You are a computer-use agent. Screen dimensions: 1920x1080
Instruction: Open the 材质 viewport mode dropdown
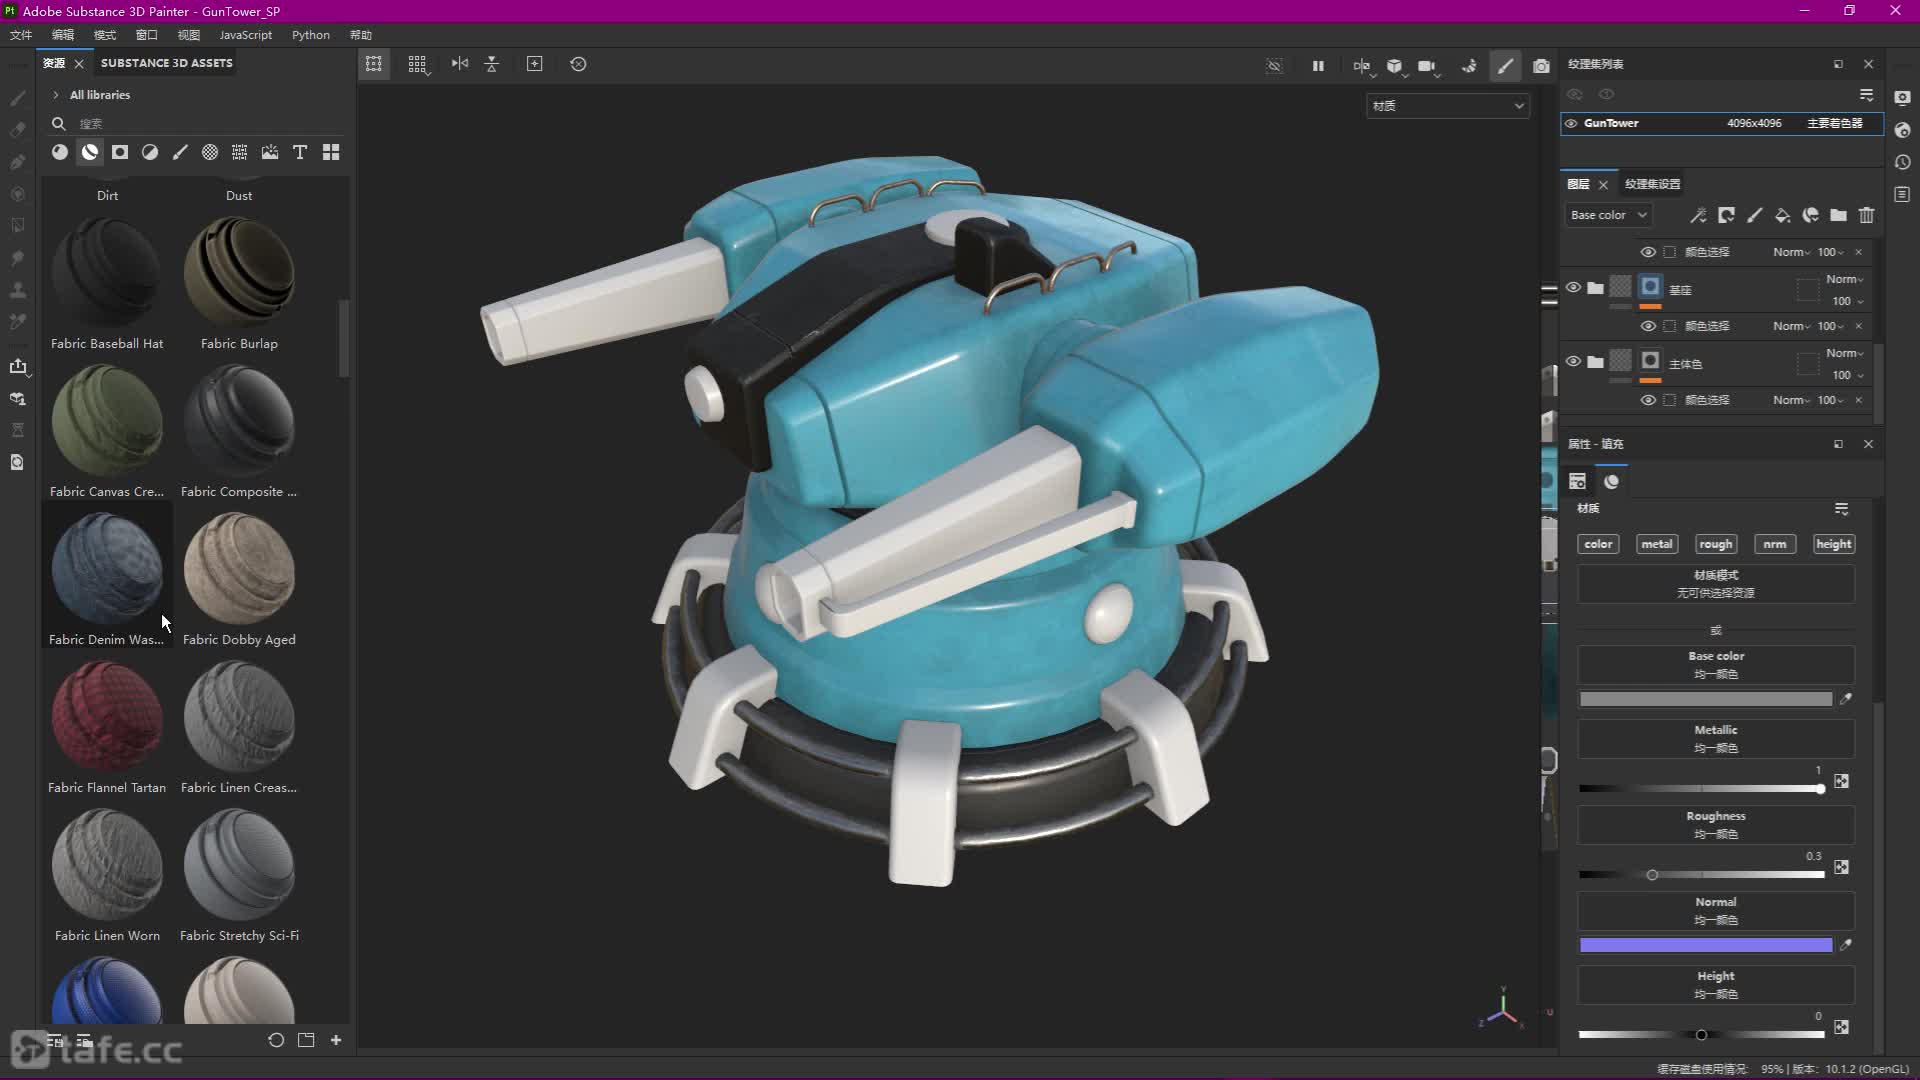(x=1447, y=106)
